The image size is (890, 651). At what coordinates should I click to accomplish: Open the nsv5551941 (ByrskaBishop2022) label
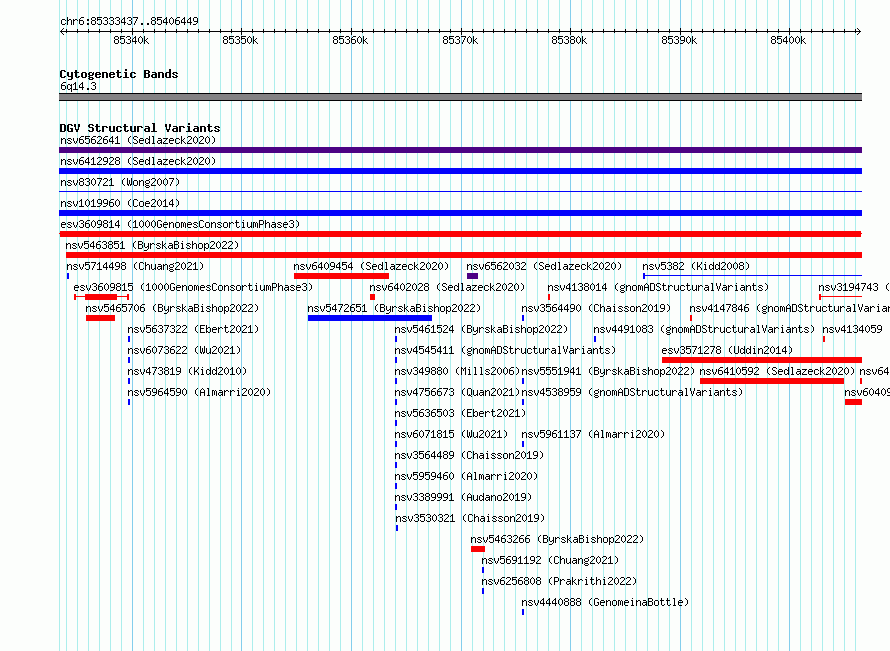pos(608,371)
